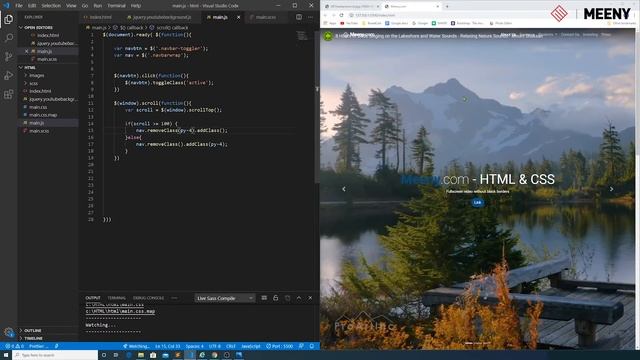
Task: Go to previous carousel slide in browser
Action: pos(344,189)
